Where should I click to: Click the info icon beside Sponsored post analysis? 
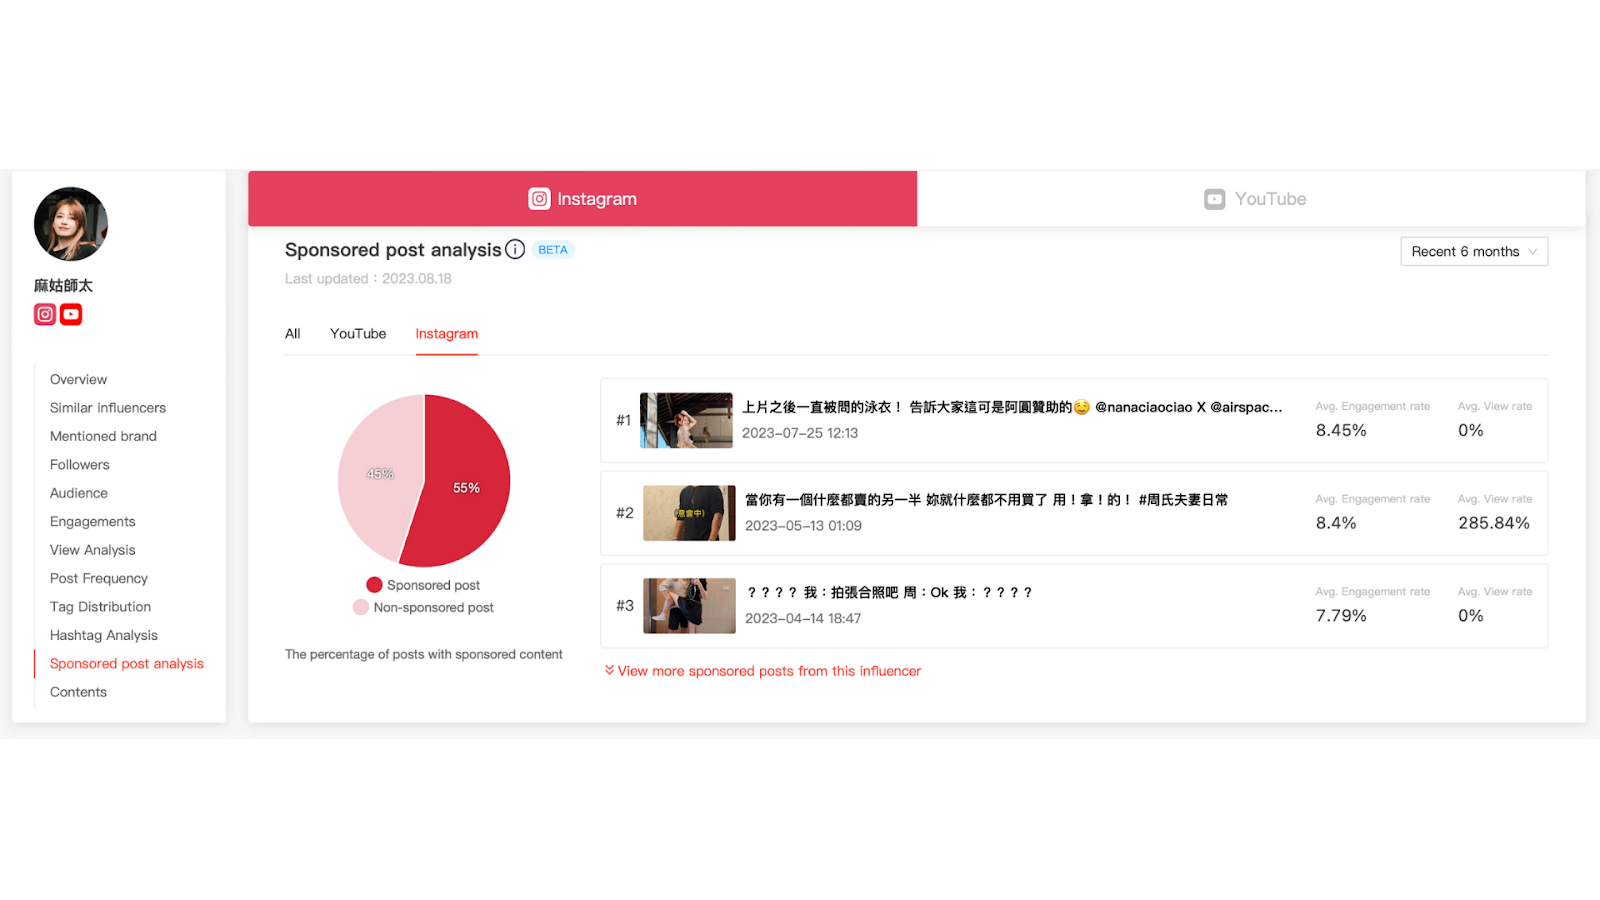(515, 250)
